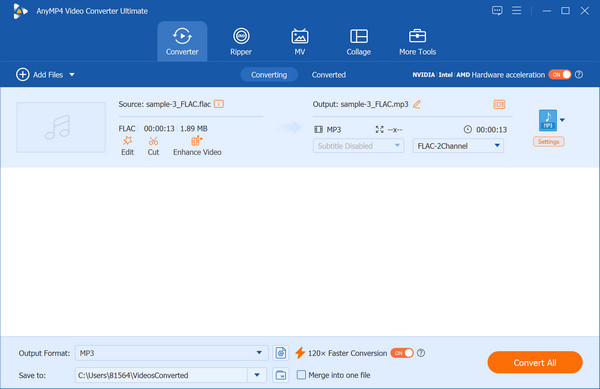View source file info icon
Viewport: 600px width, 389px height.
click(x=218, y=104)
